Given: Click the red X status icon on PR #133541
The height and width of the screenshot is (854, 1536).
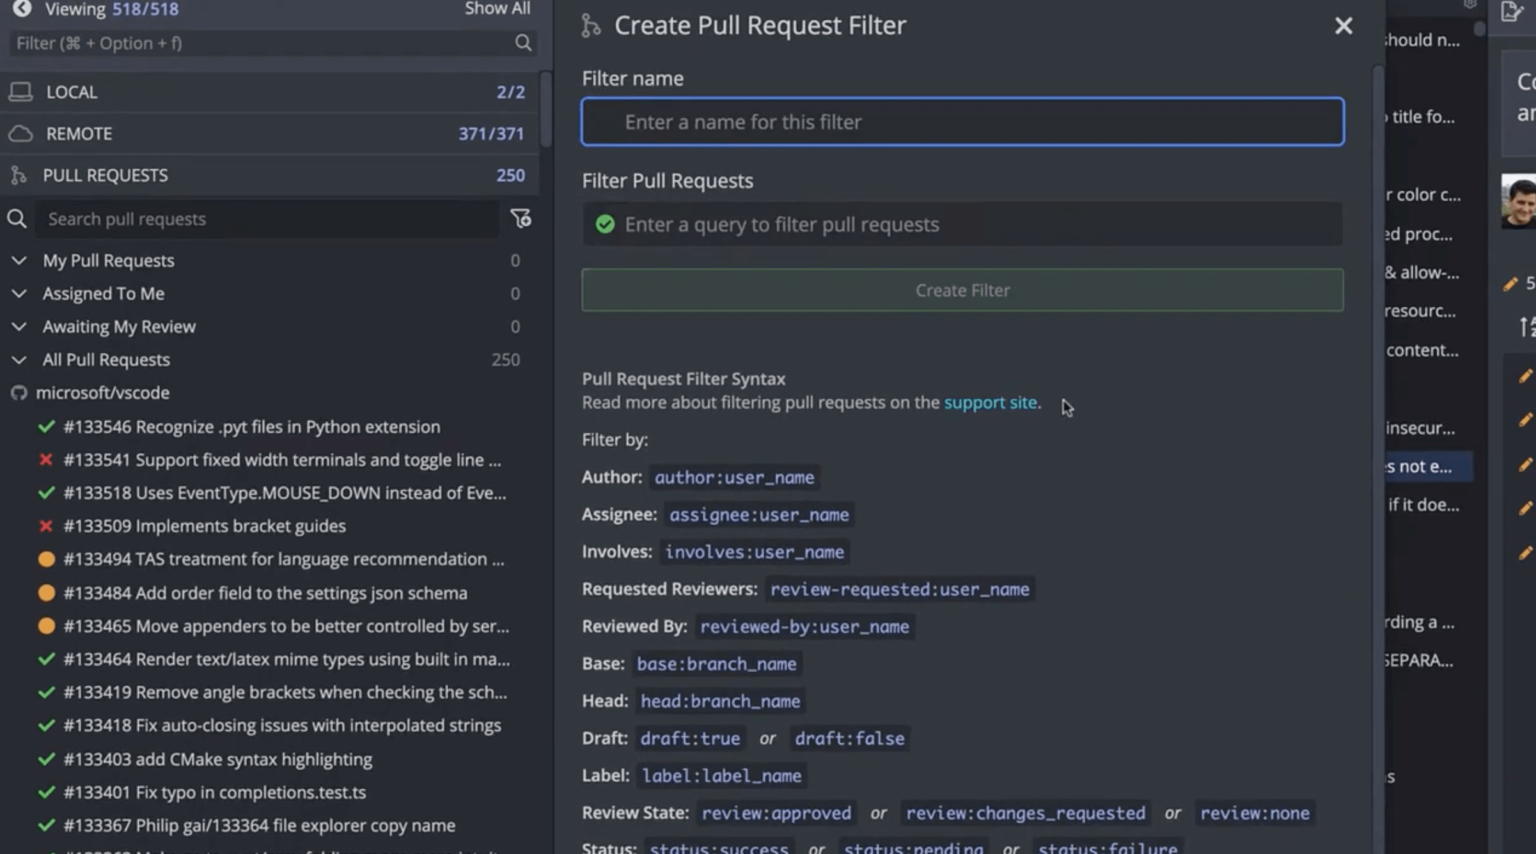Looking at the screenshot, I should [46, 459].
